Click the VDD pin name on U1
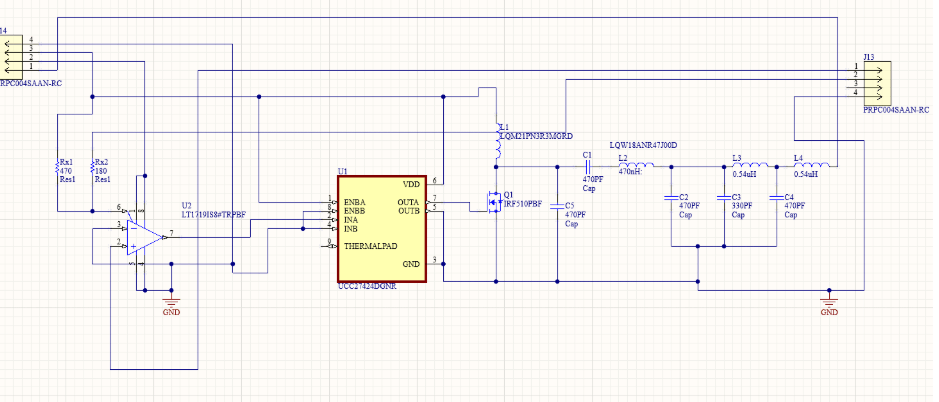 pyautogui.click(x=412, y=184)
